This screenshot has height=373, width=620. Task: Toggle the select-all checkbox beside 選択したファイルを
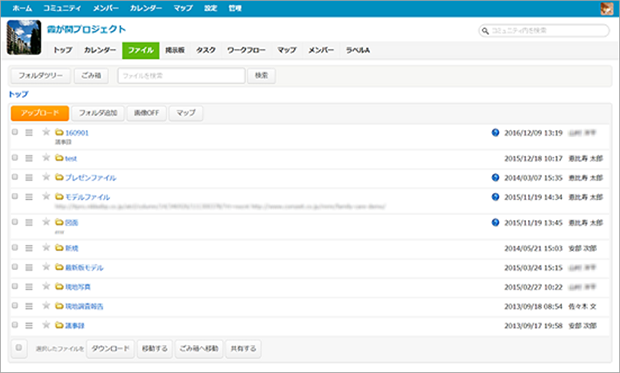tap(19, 348)
